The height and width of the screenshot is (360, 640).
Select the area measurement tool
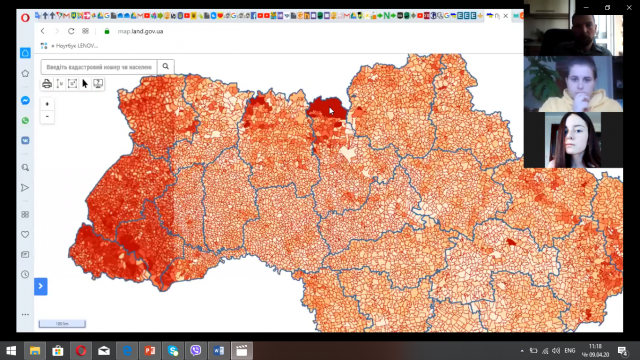(72, 84)
